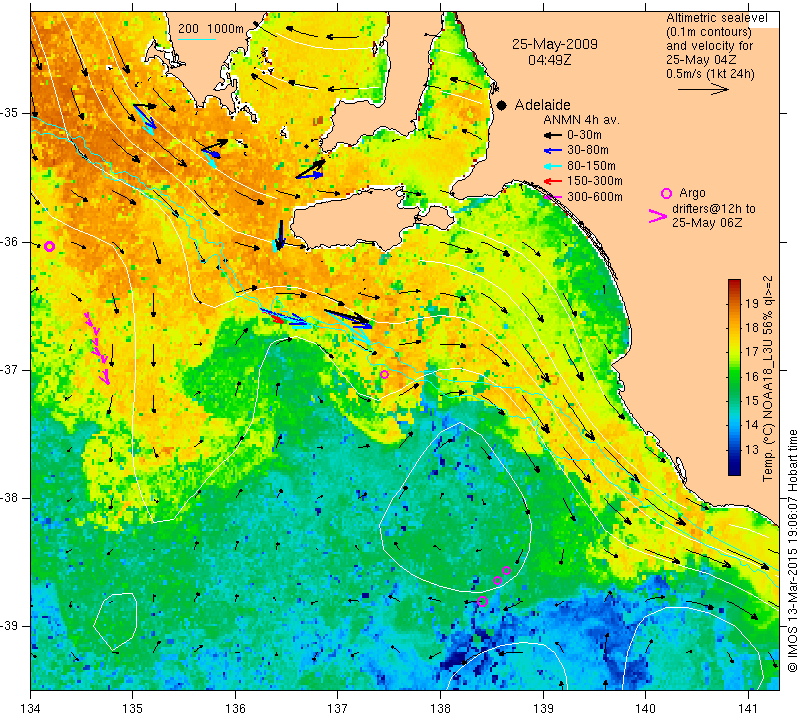This screenshot has height=720, width=800.
Task: Click the 19 degree color bar label
Action: coord(752,304)
